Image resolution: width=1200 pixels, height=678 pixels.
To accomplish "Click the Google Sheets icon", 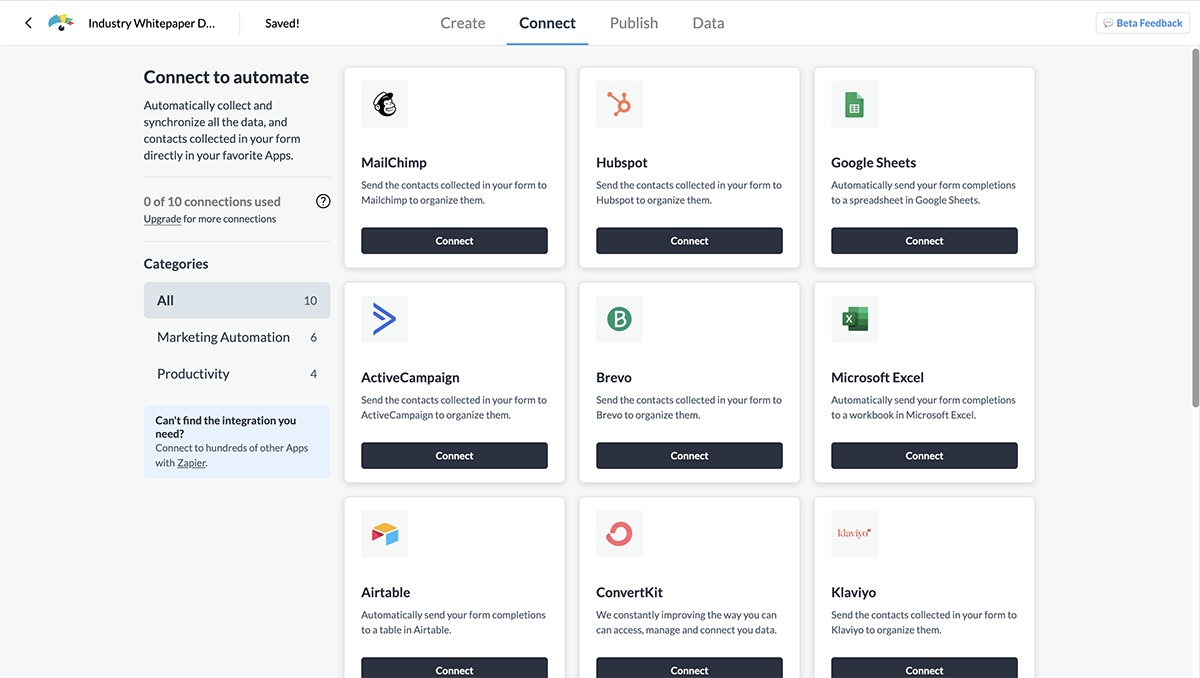I will coord(854,104).
